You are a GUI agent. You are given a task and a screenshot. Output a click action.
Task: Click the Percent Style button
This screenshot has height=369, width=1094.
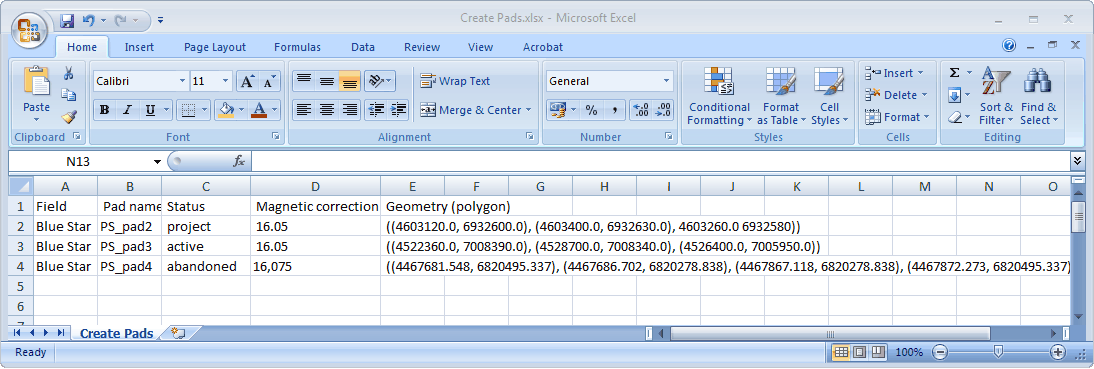[591, 110]
